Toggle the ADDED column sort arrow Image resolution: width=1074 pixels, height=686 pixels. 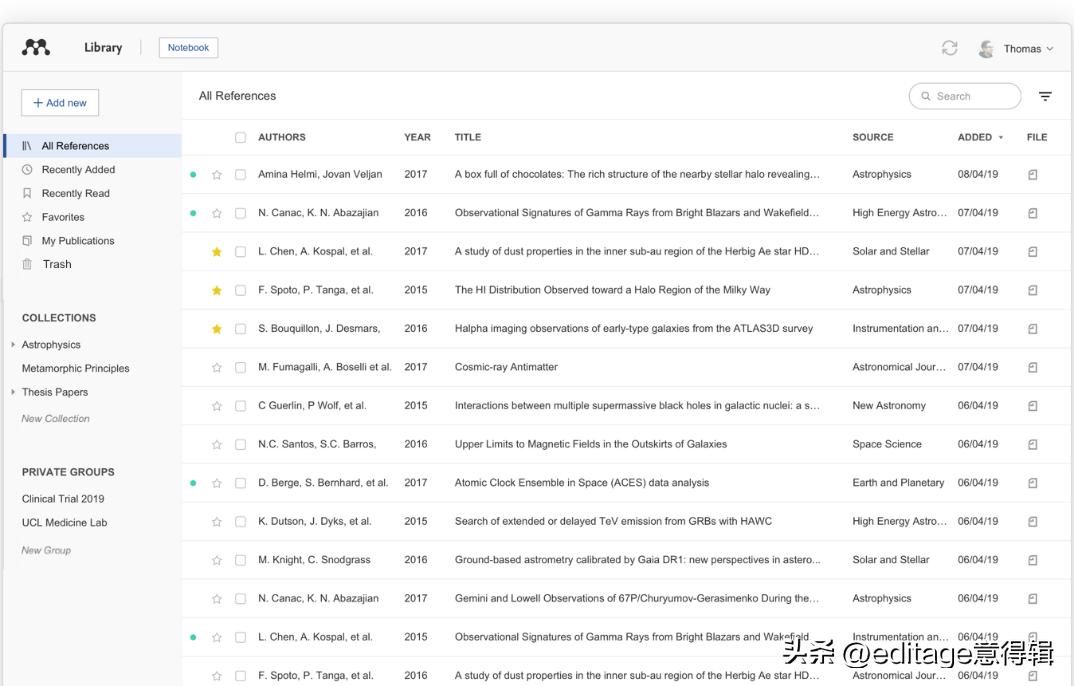(1001, 138)
